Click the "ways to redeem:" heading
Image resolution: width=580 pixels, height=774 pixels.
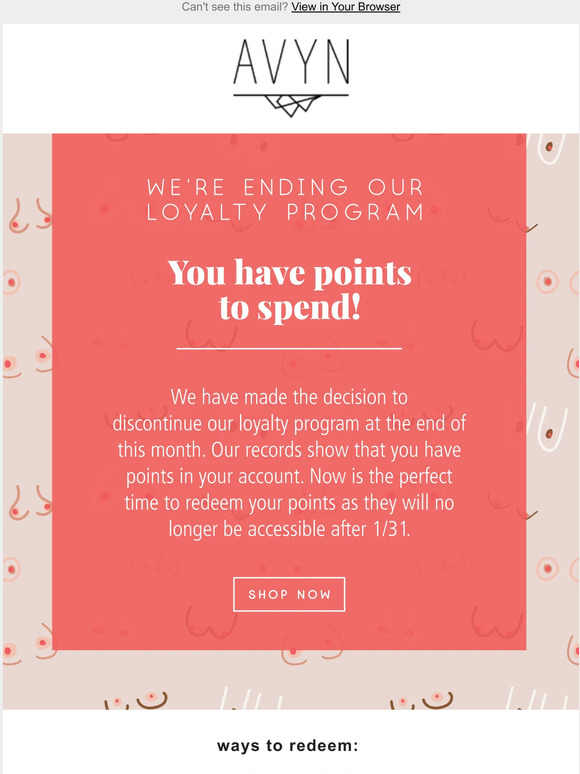pyautogui.click(x=287, y=745)
